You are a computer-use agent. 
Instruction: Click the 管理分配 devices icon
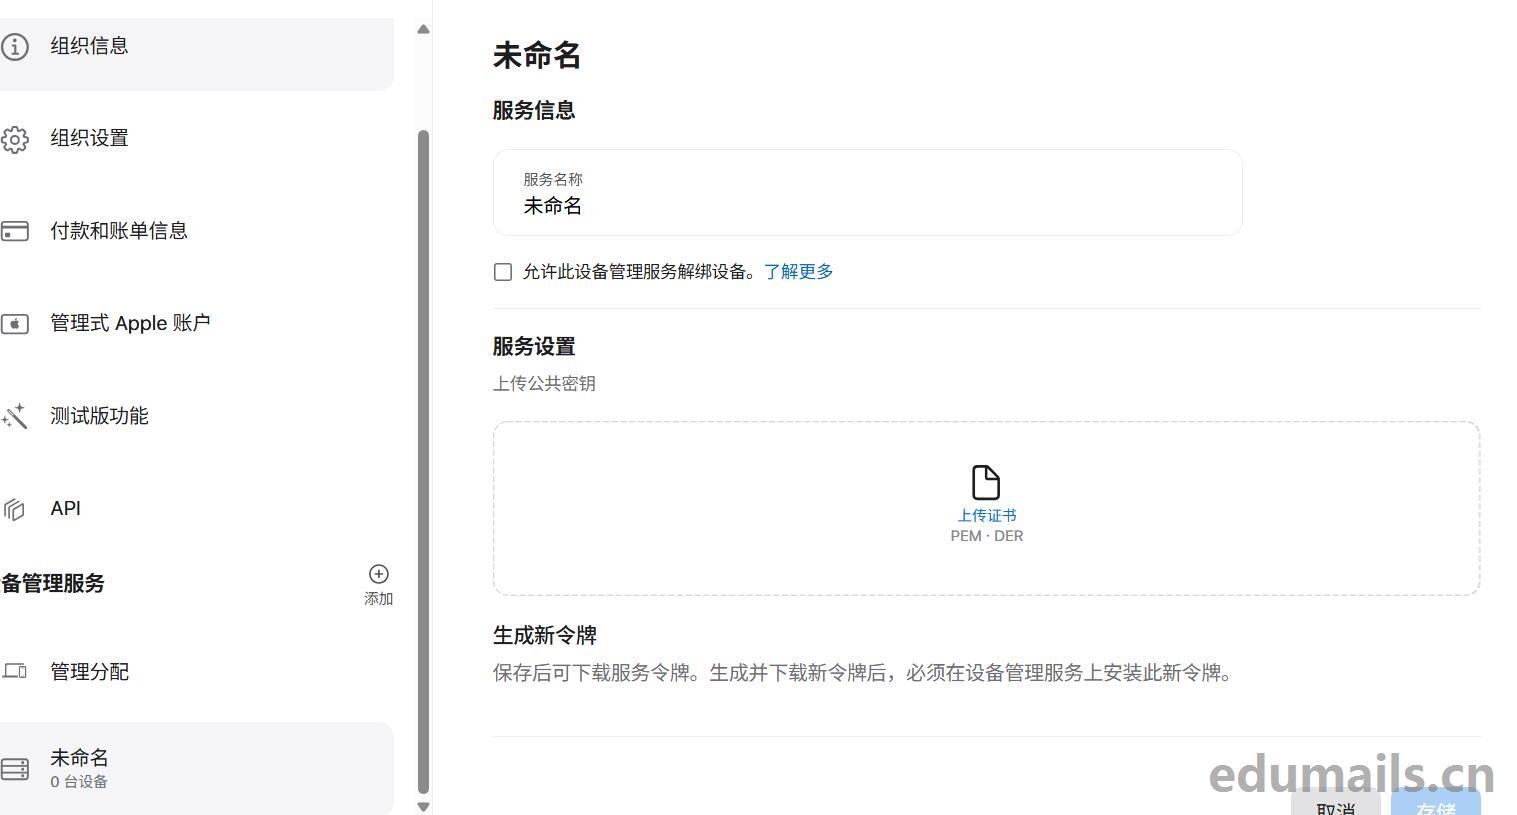pos(15,672)
